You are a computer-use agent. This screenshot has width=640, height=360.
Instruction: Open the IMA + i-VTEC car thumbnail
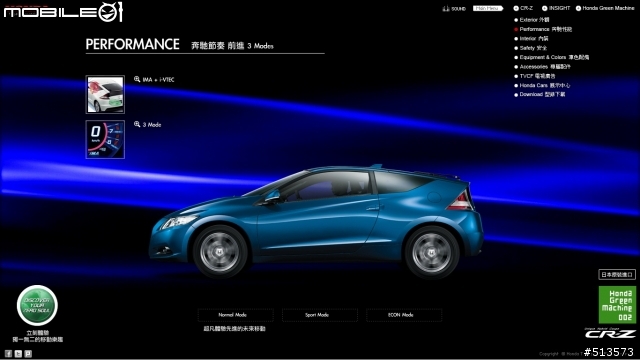pos(105,94)
